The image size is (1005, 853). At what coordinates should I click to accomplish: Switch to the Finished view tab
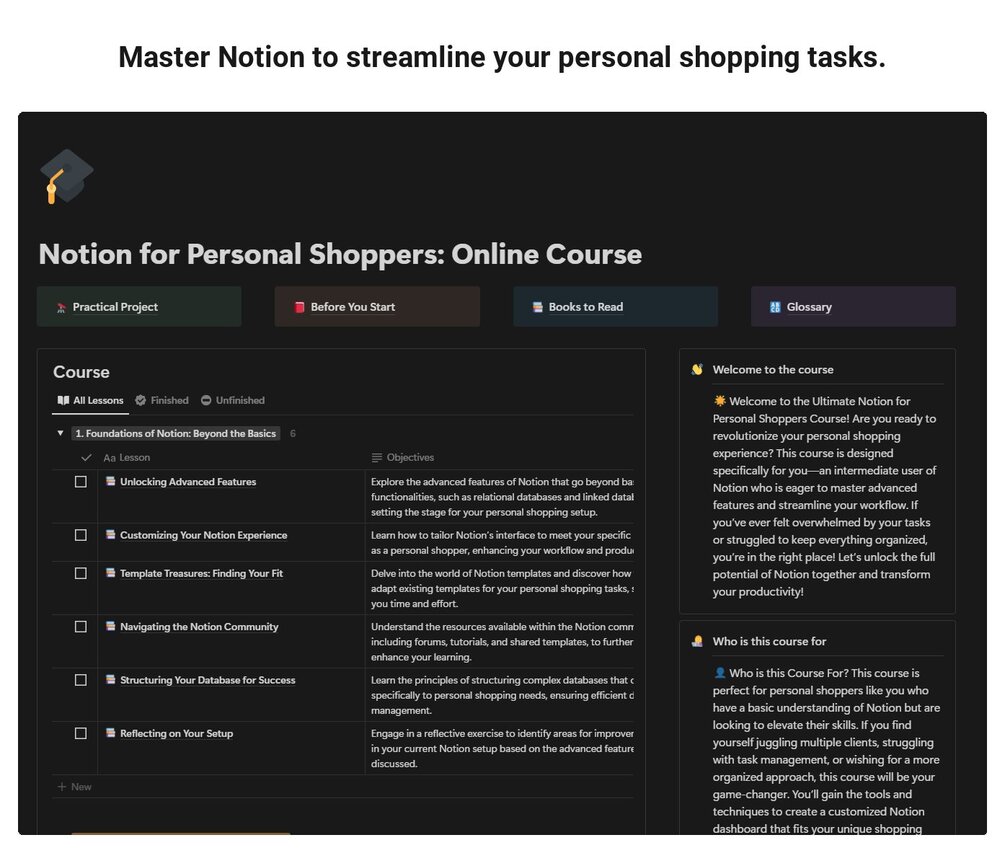162,401
